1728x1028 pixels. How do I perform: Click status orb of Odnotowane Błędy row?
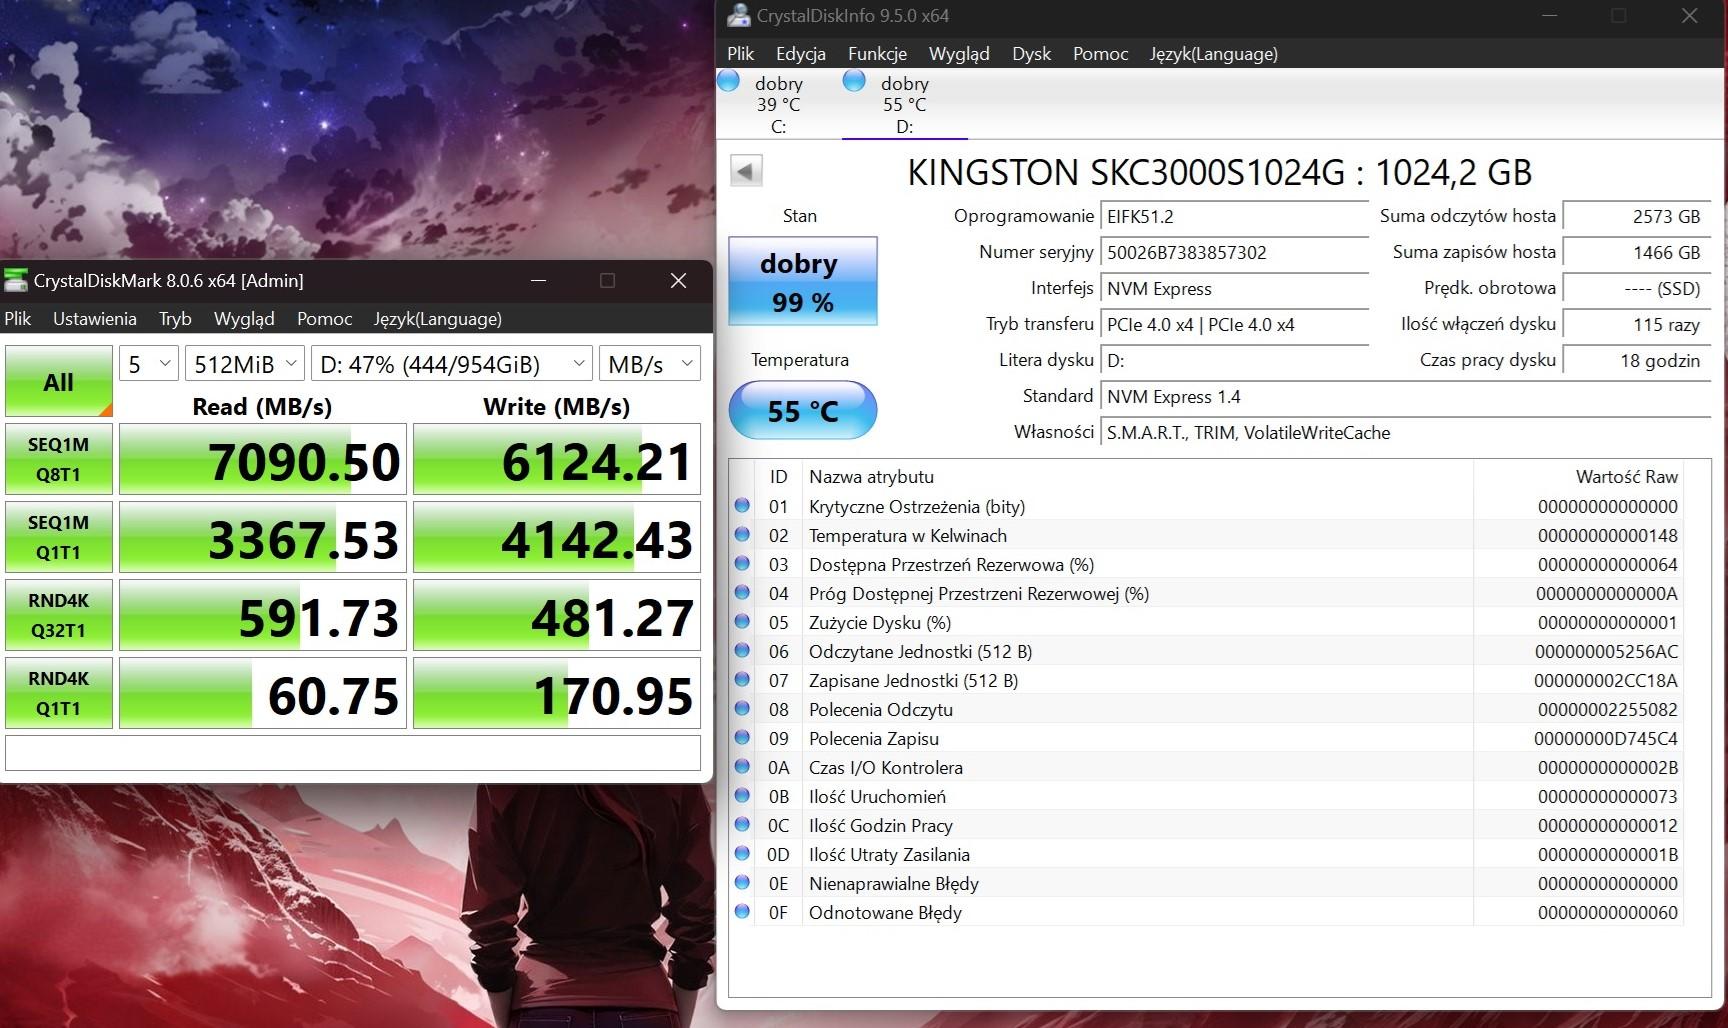coord(742,912)
